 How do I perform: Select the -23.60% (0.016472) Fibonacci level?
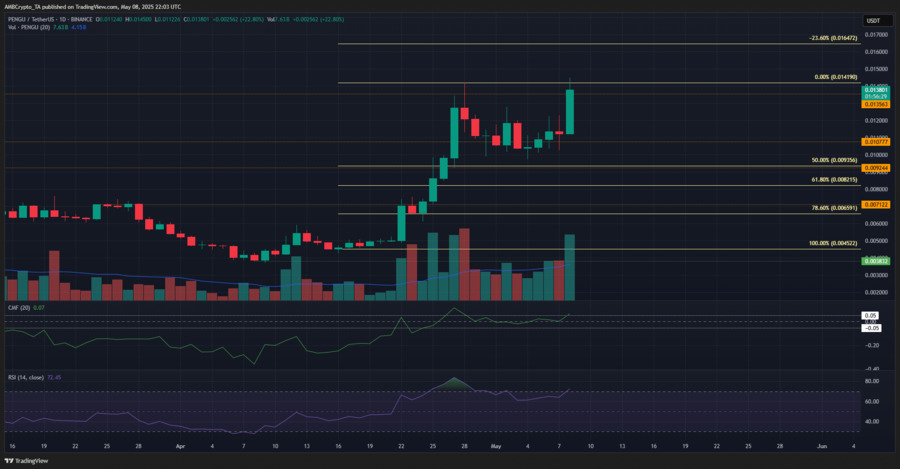point(833,38)
